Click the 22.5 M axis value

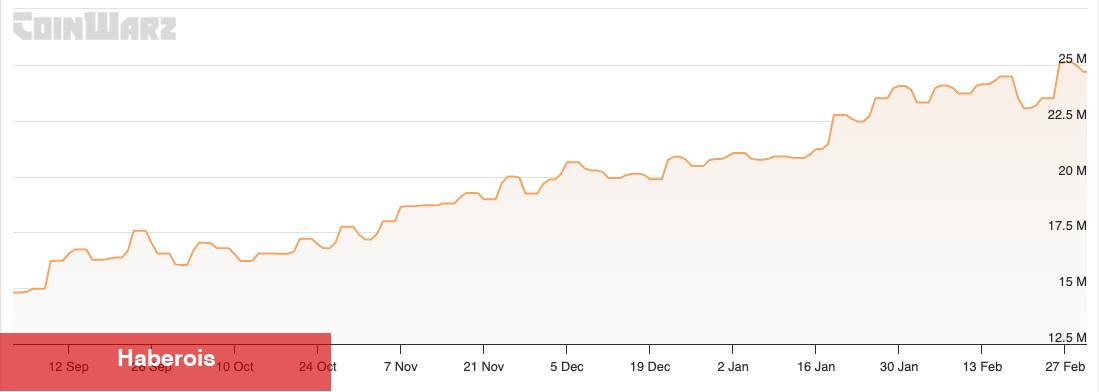(1067, 114)
